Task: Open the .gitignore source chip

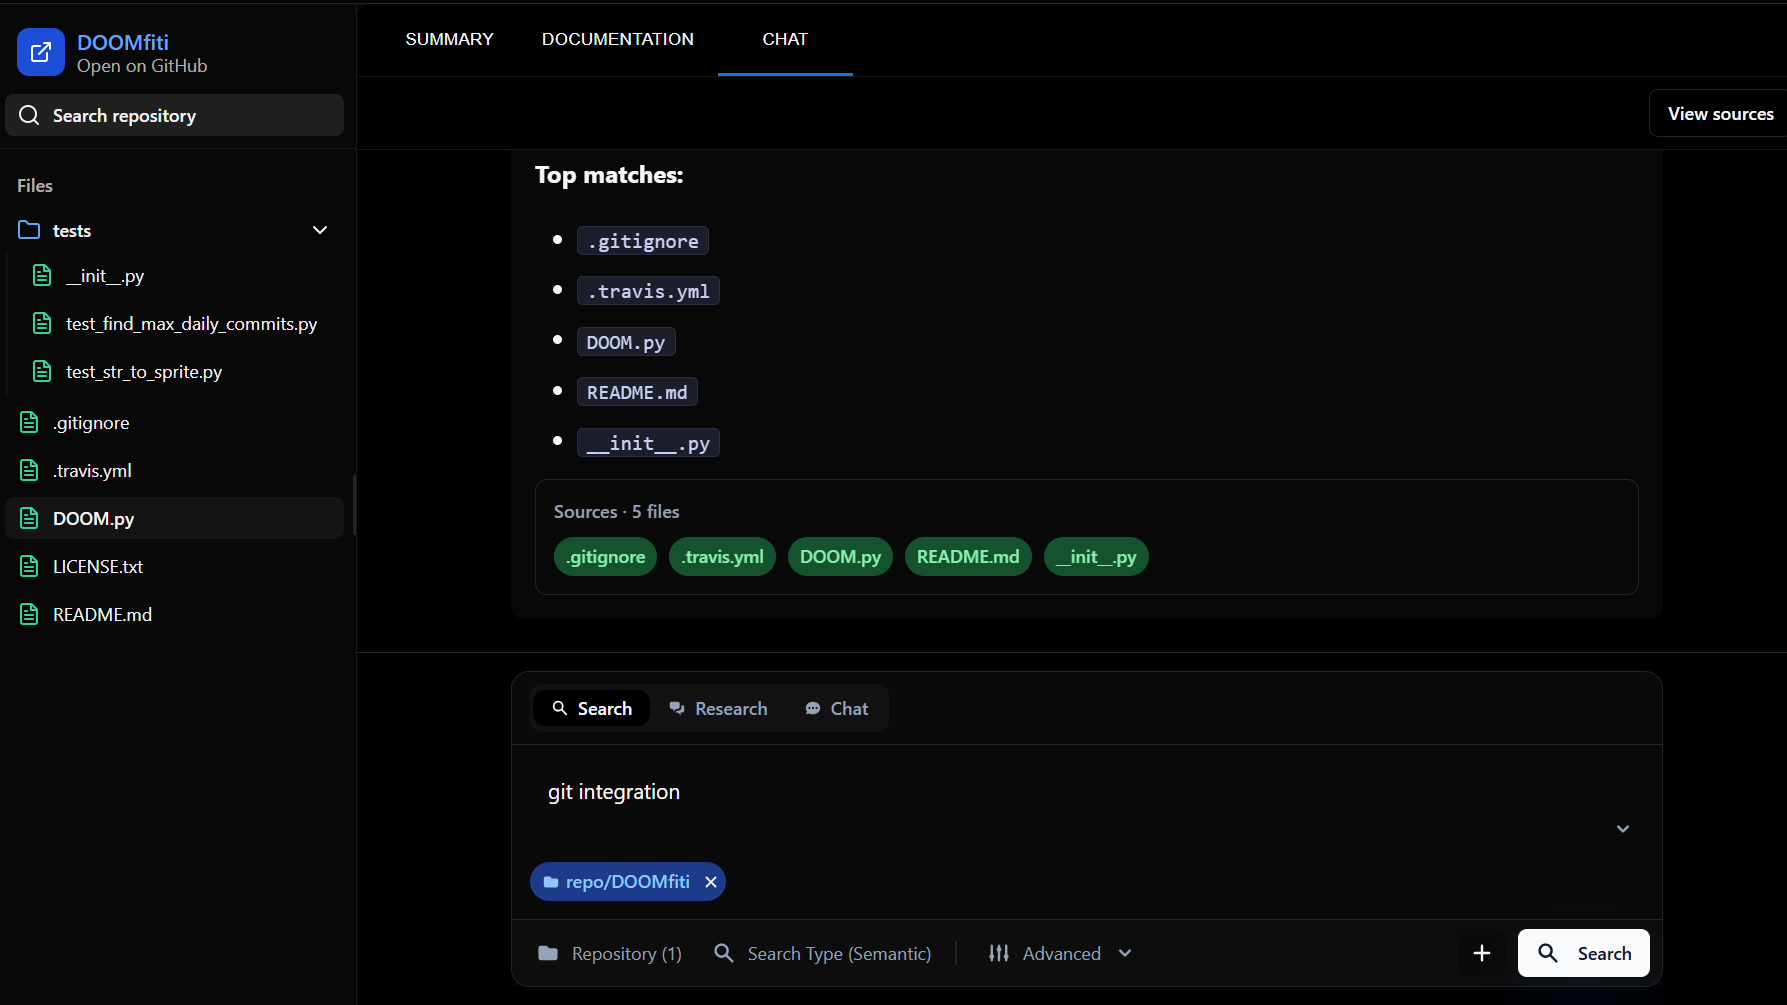Action: (x=605, y=557)
